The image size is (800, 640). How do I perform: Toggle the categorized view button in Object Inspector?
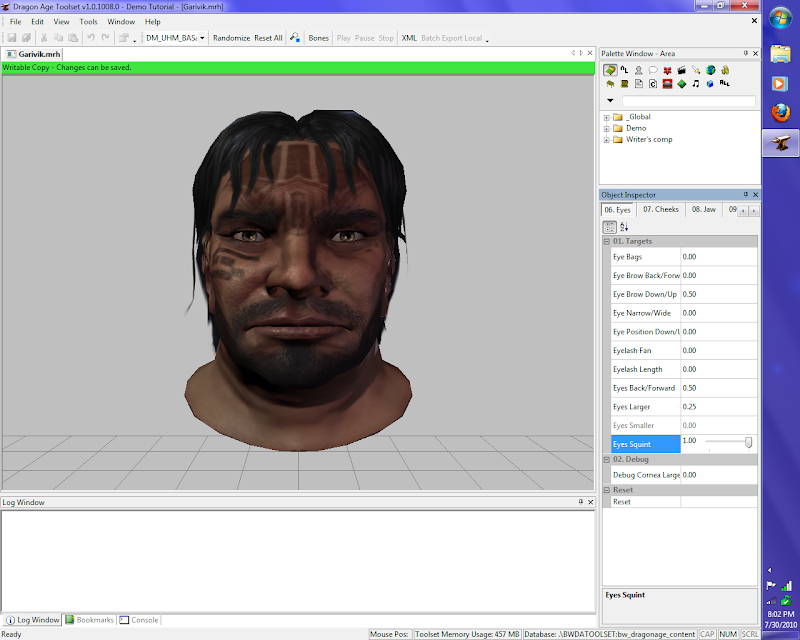(x=609, y=228)
